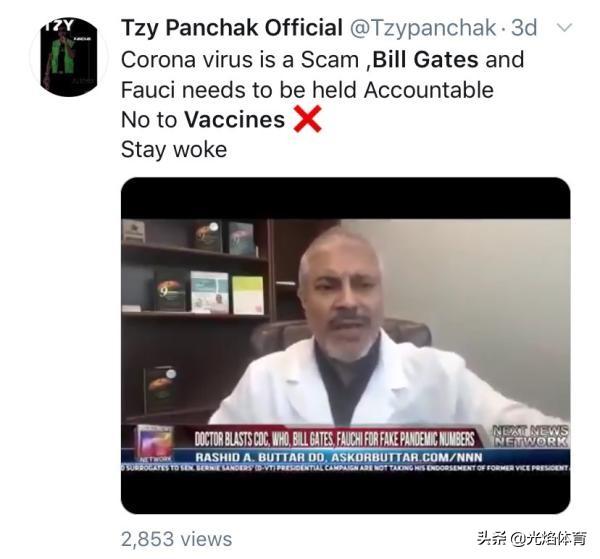Select the bold Vaccines keyword

[235, 120]
